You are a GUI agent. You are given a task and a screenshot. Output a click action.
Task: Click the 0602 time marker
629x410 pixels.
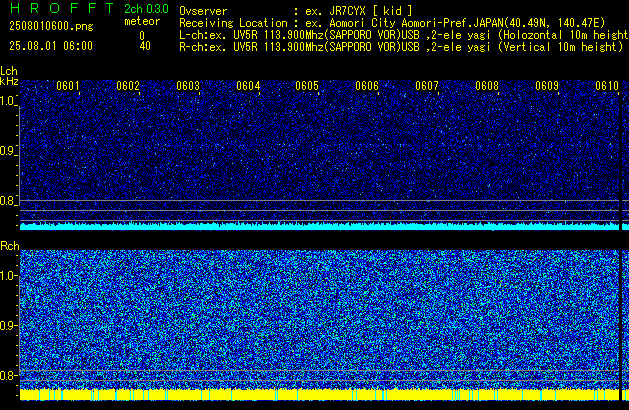tap(128, 86)
